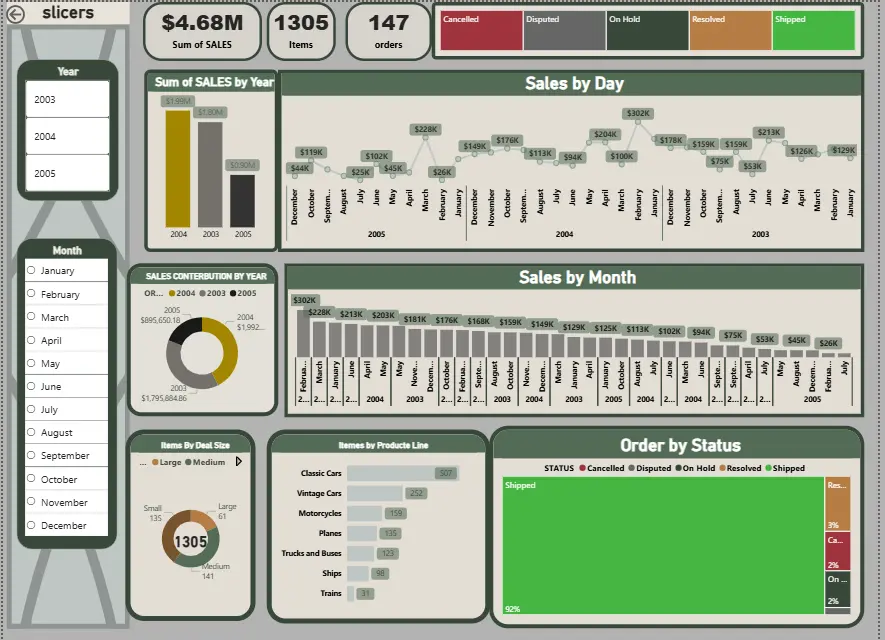Expand the legend arrow in Items By Deal Size
The height and width of the screenshot is (640, 885).
[x=239, y=461]
